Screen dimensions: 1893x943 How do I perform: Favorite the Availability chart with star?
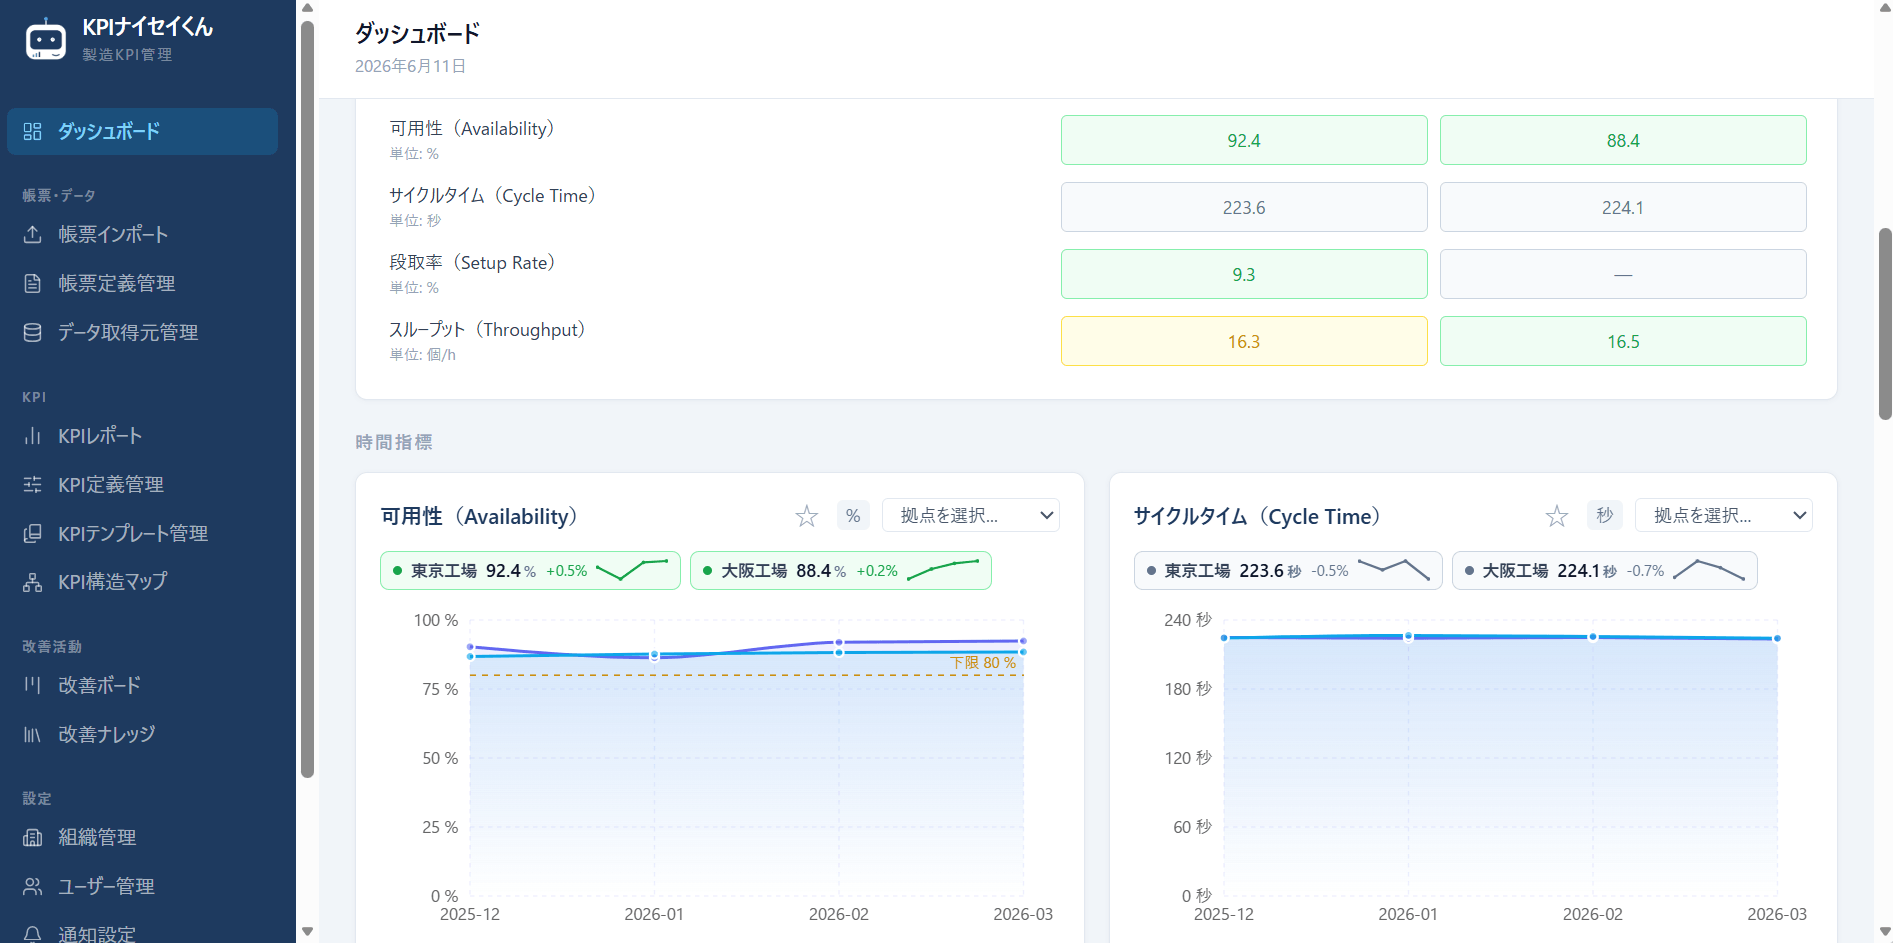click(x=807, y=516)
